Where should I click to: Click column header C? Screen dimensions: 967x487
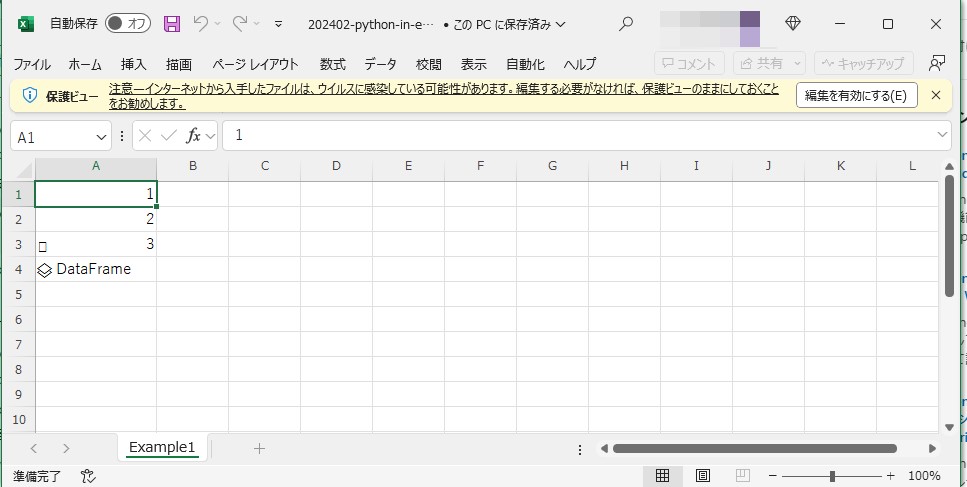tap(264, 166)
